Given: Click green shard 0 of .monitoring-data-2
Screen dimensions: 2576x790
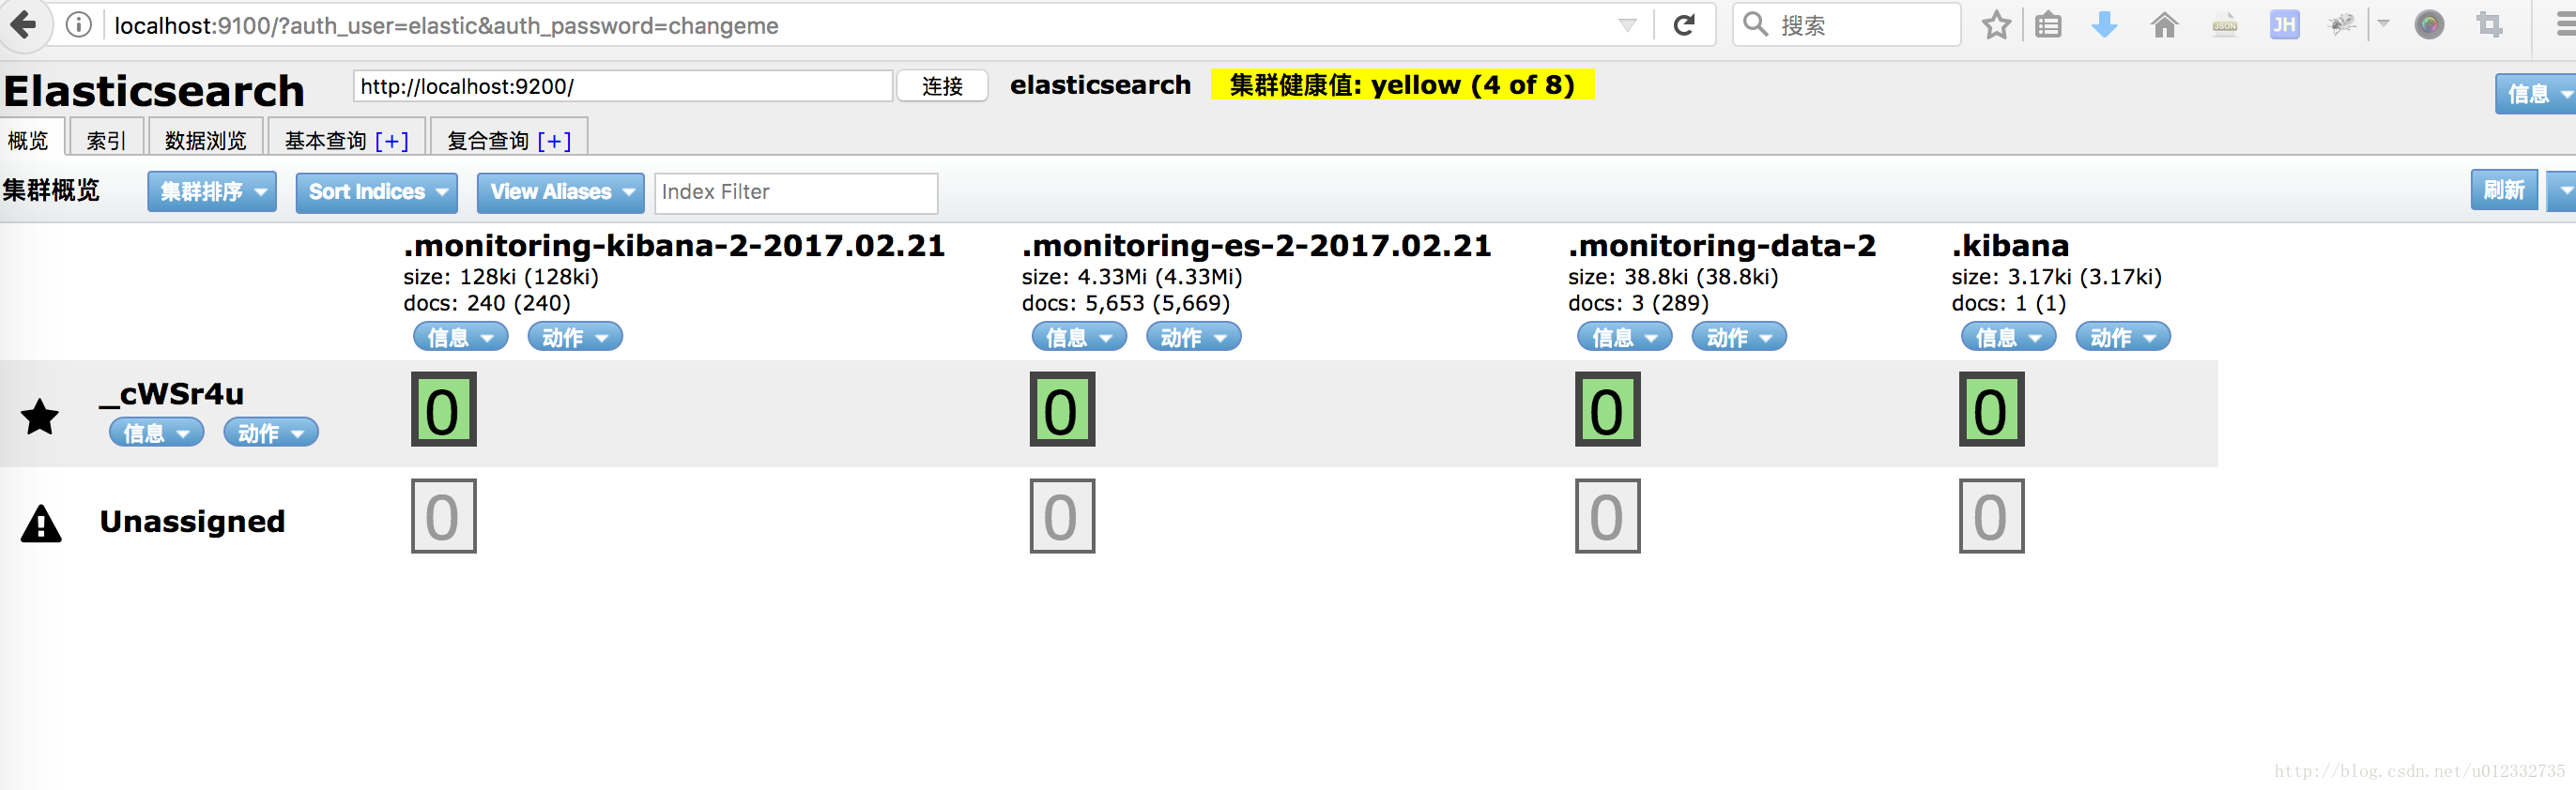Looking at the screenshot, I should point(1608,409).
